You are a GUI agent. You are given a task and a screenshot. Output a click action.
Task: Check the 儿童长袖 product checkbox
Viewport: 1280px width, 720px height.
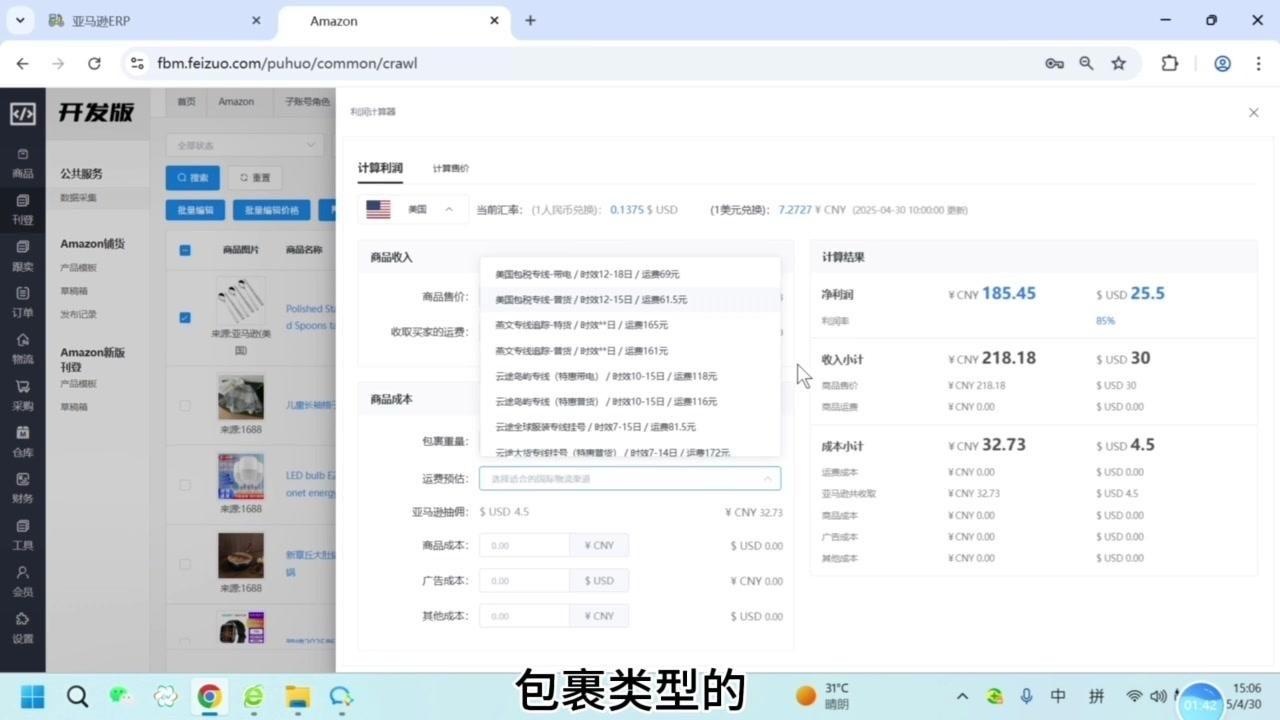click(185, 405)
